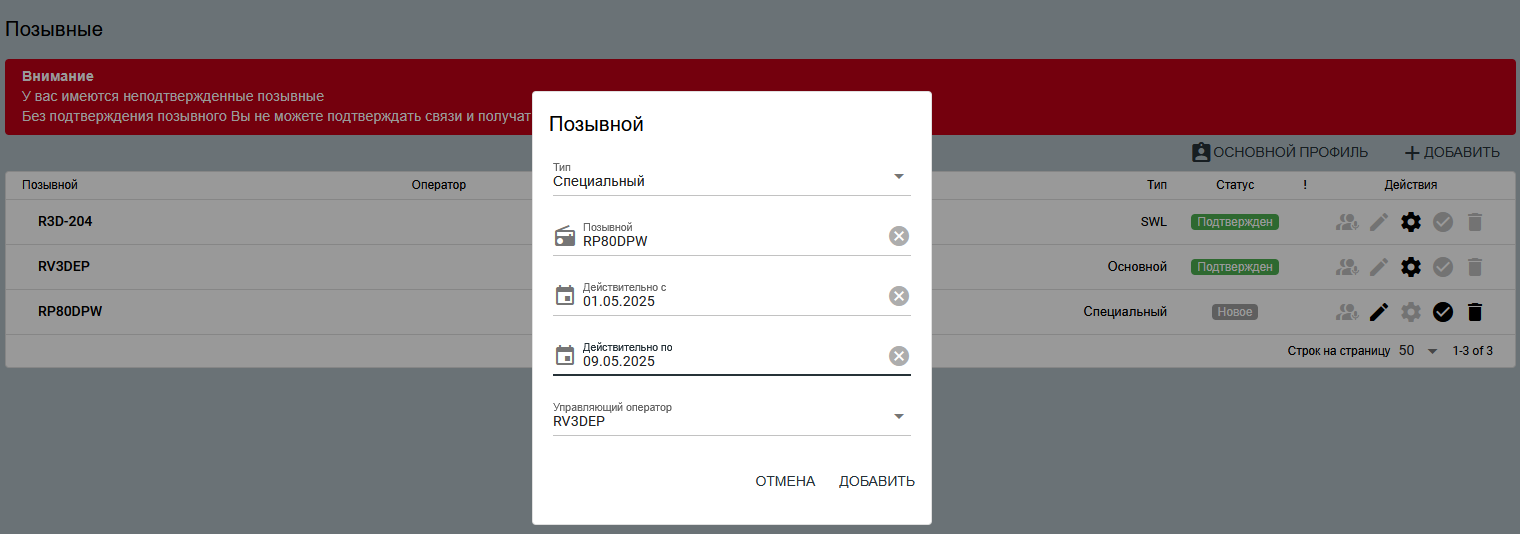Clear the Действительно по date field
This screenshot has width=1520, height=534.
899,356
